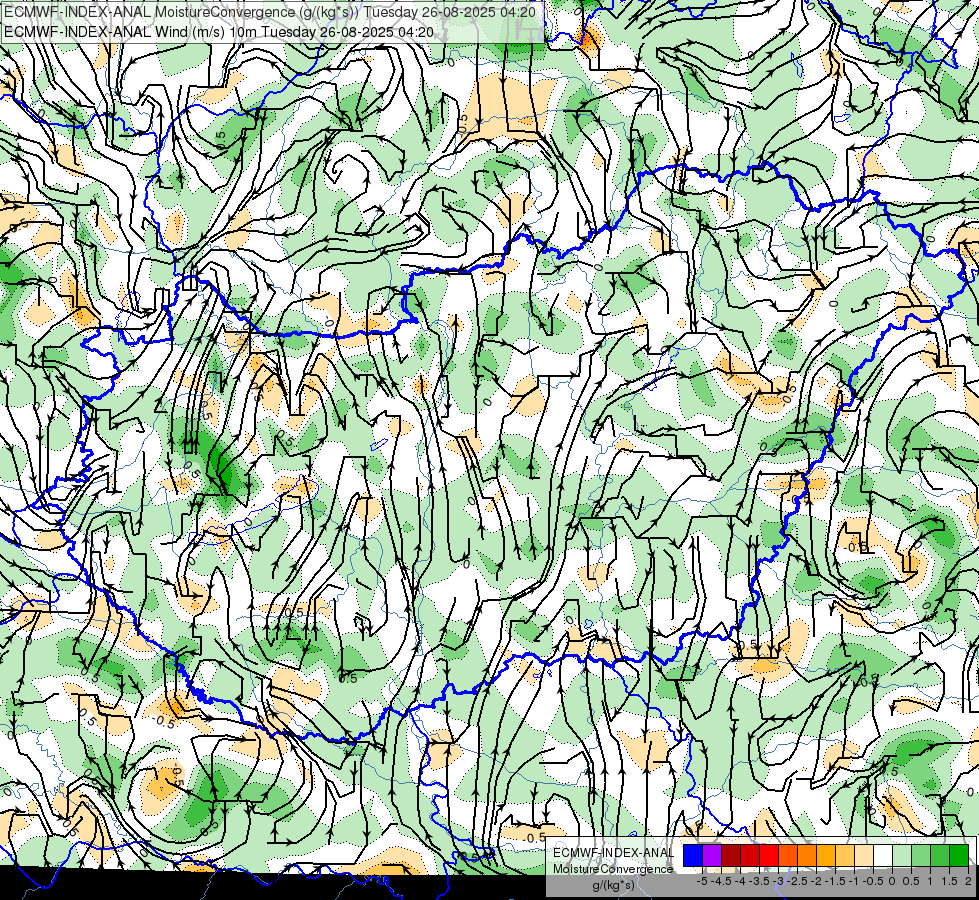Click the -2.5 tick label on colorbar
The width and height of the screenshot is (979, 900).
[797, 881]
